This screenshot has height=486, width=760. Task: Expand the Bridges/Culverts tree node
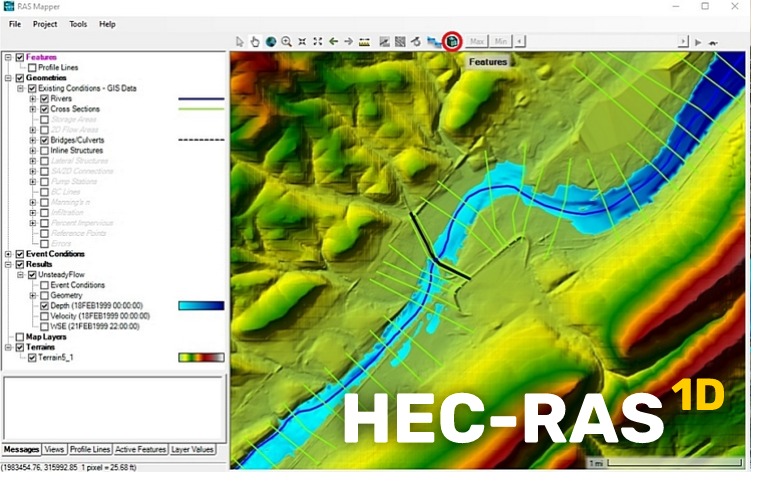point(32,140)
